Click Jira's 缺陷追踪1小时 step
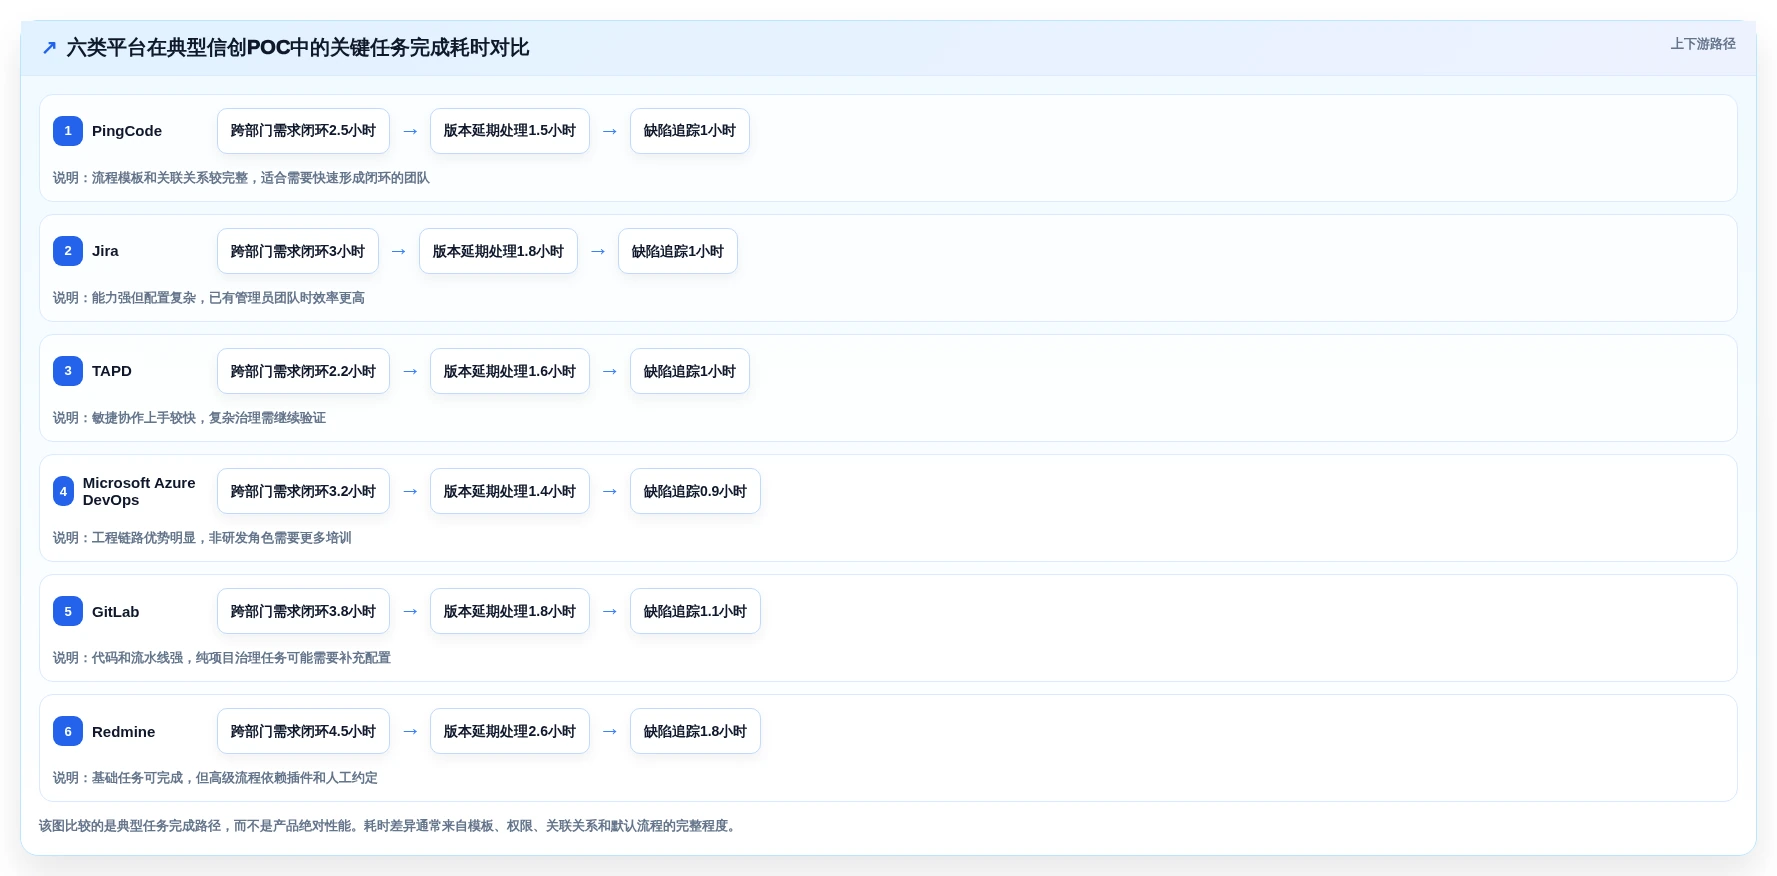Viewport: 1777px width, 876px height. click(x=678, y=251)
